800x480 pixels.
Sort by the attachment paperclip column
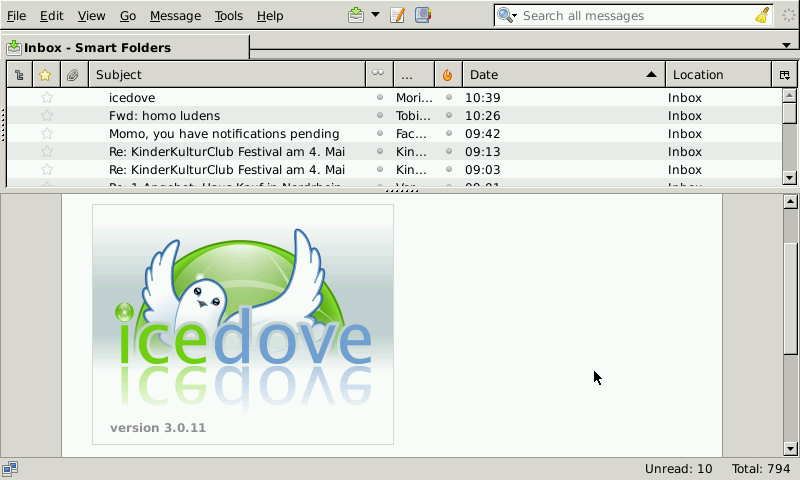tap(72, 75)
